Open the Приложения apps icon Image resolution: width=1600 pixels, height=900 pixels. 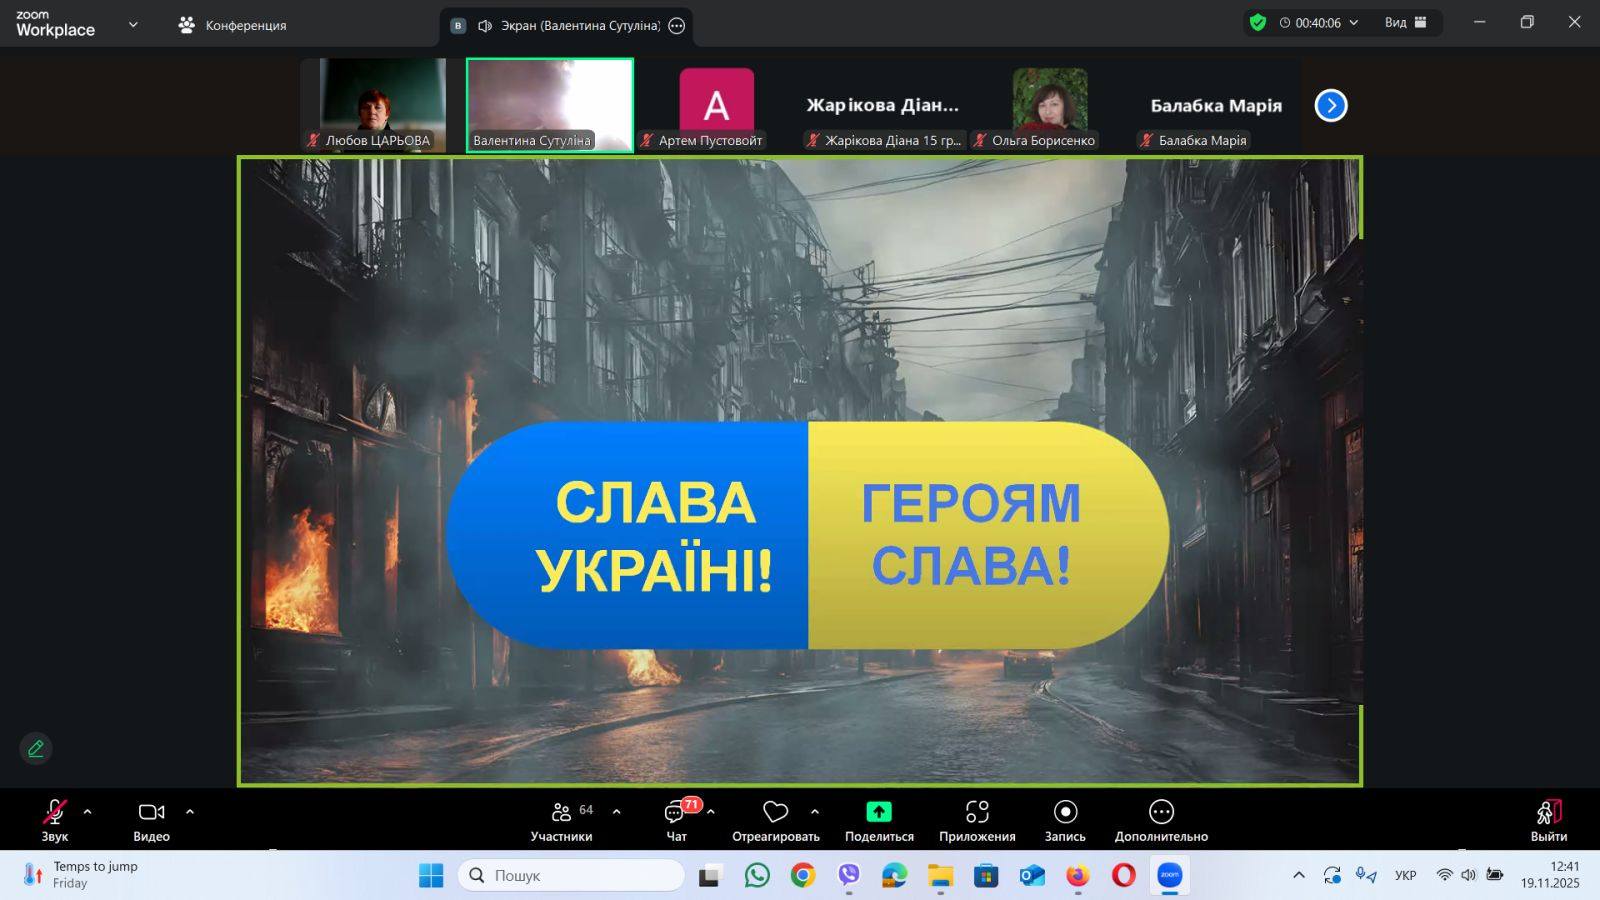[x=977, y=812]
